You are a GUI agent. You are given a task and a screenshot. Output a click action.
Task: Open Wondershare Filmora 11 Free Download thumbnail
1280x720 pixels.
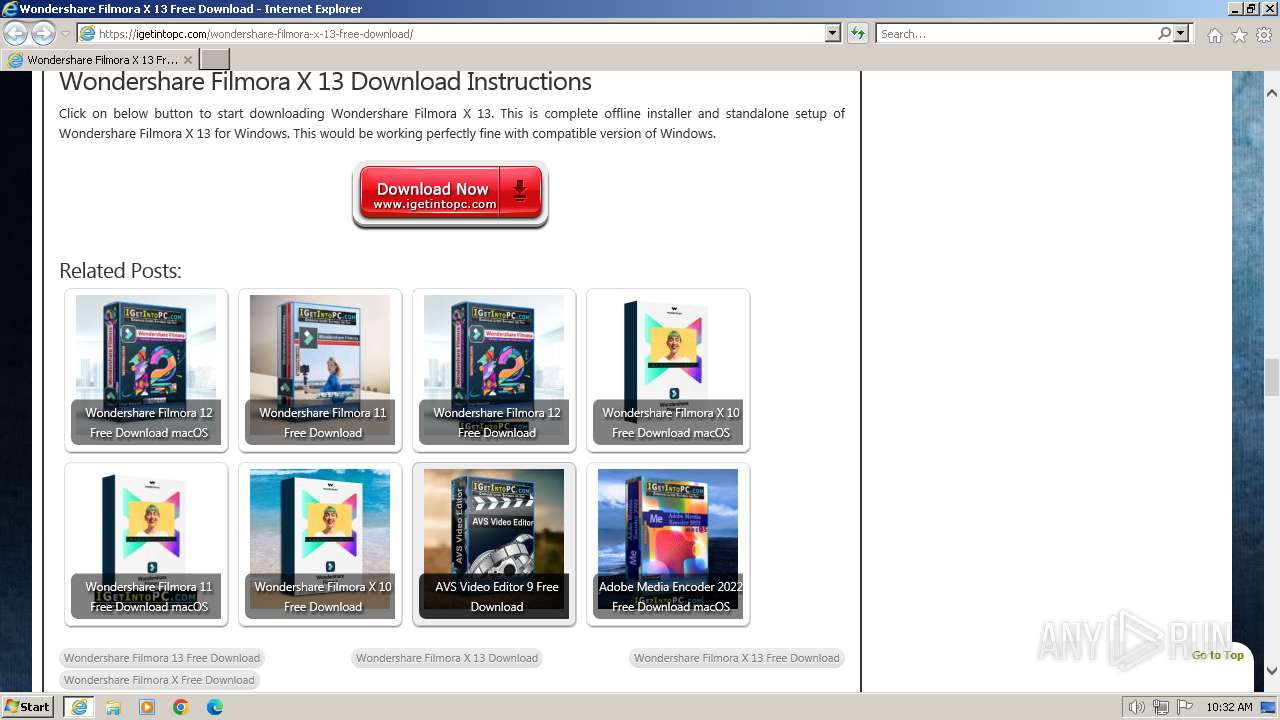(320, 370)
